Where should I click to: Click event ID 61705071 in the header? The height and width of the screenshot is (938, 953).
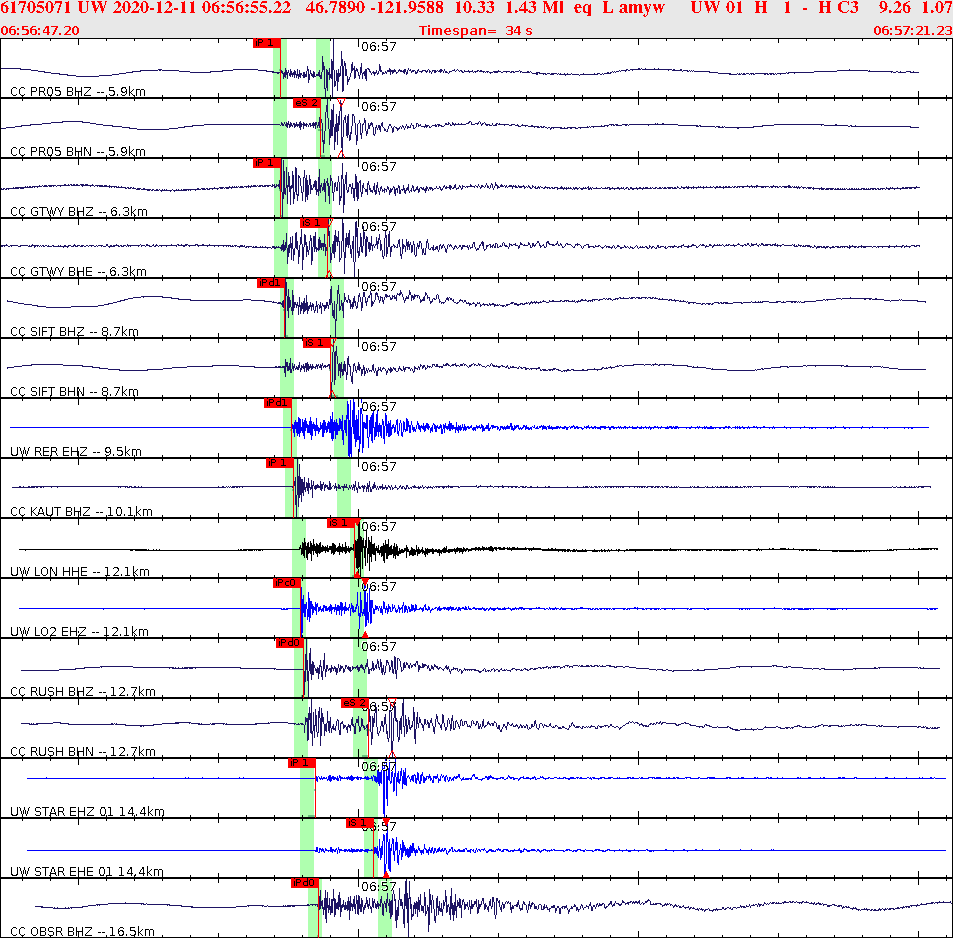pyautogui.click(x=35, y=9)
